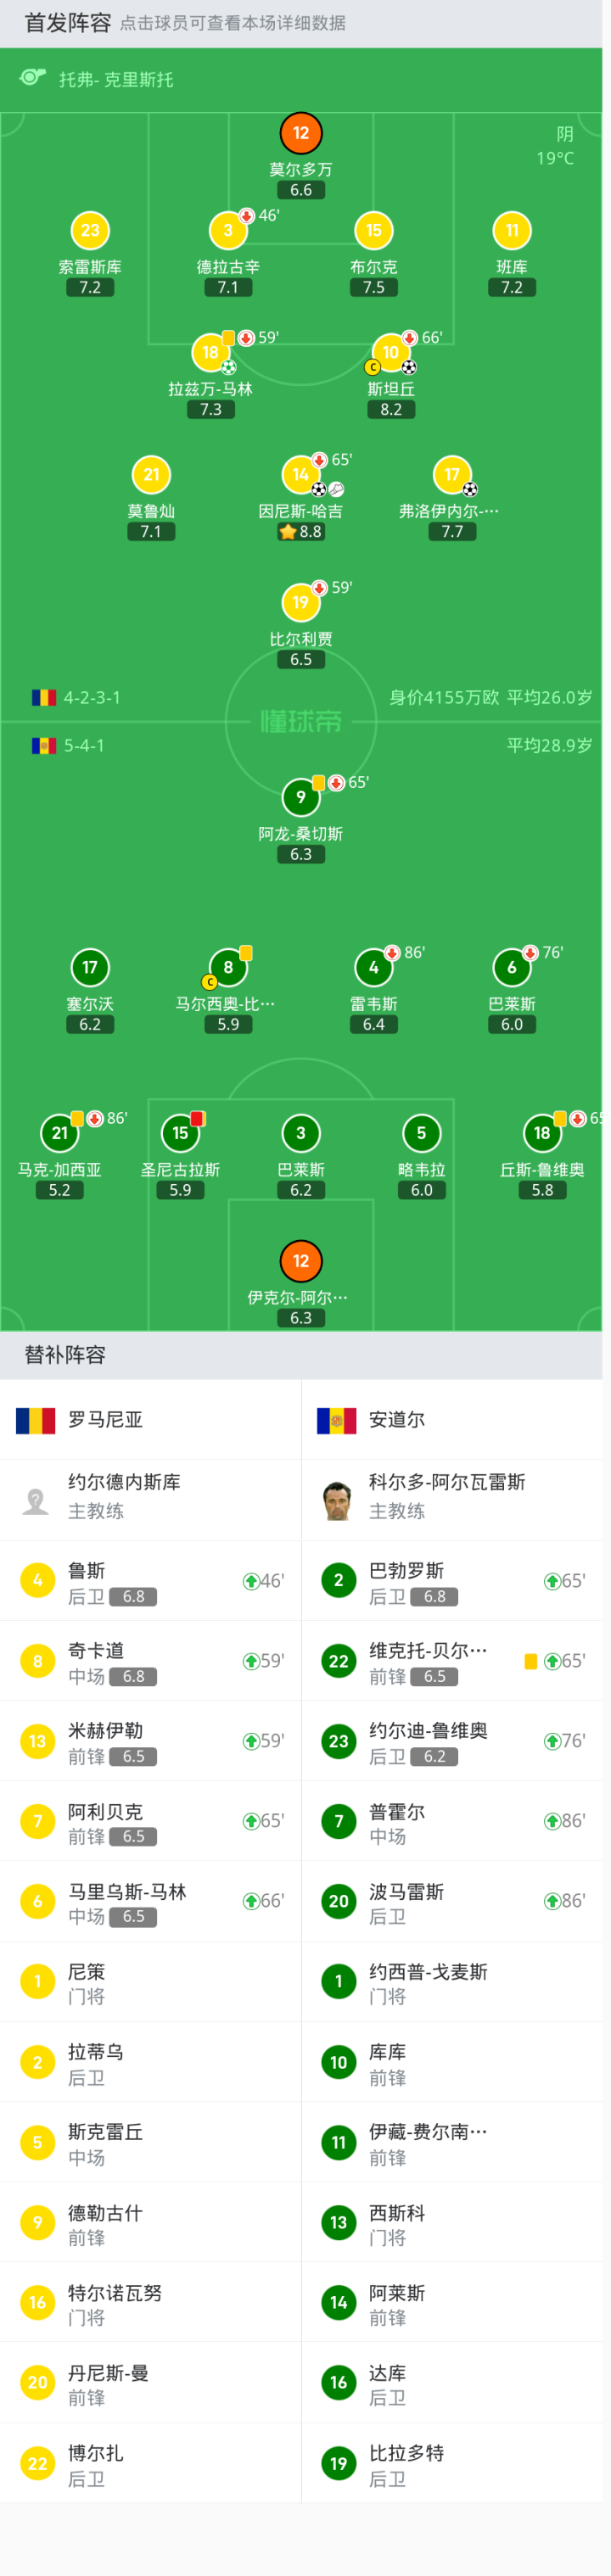611x2576 pixels.
Task: Open 比尔利贾 number 19 player details
Action: [301, 602]
